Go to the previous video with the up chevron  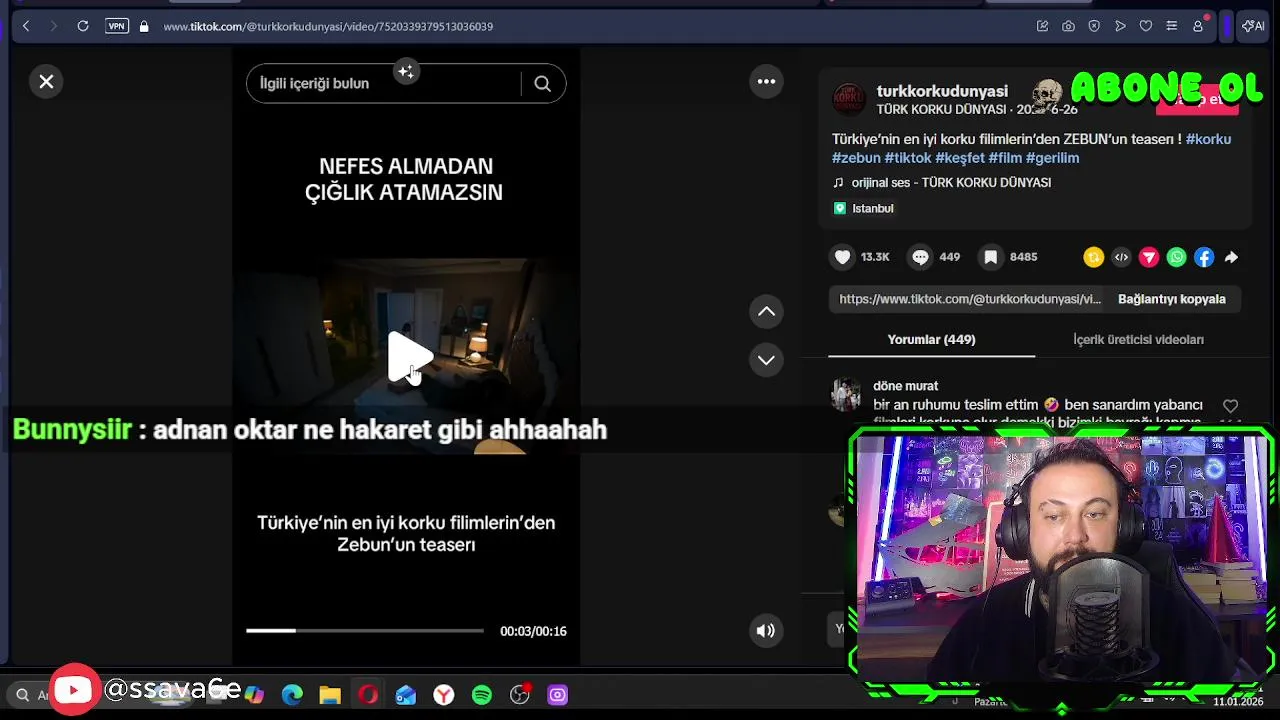pos(767,312)
